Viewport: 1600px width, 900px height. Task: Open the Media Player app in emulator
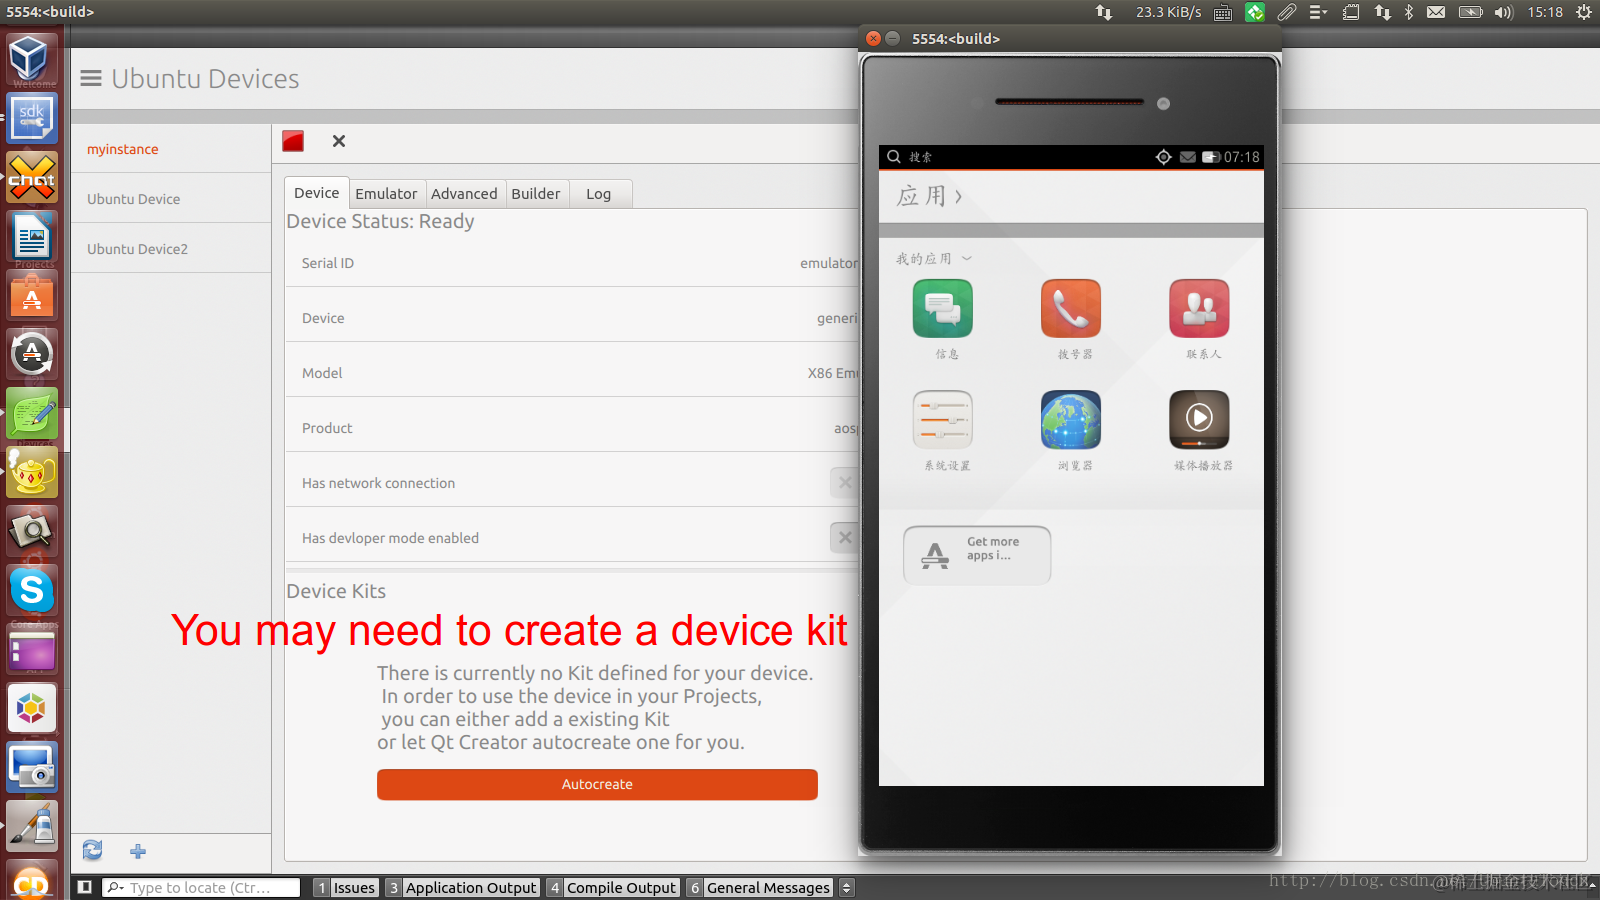tap(1199, 420)
